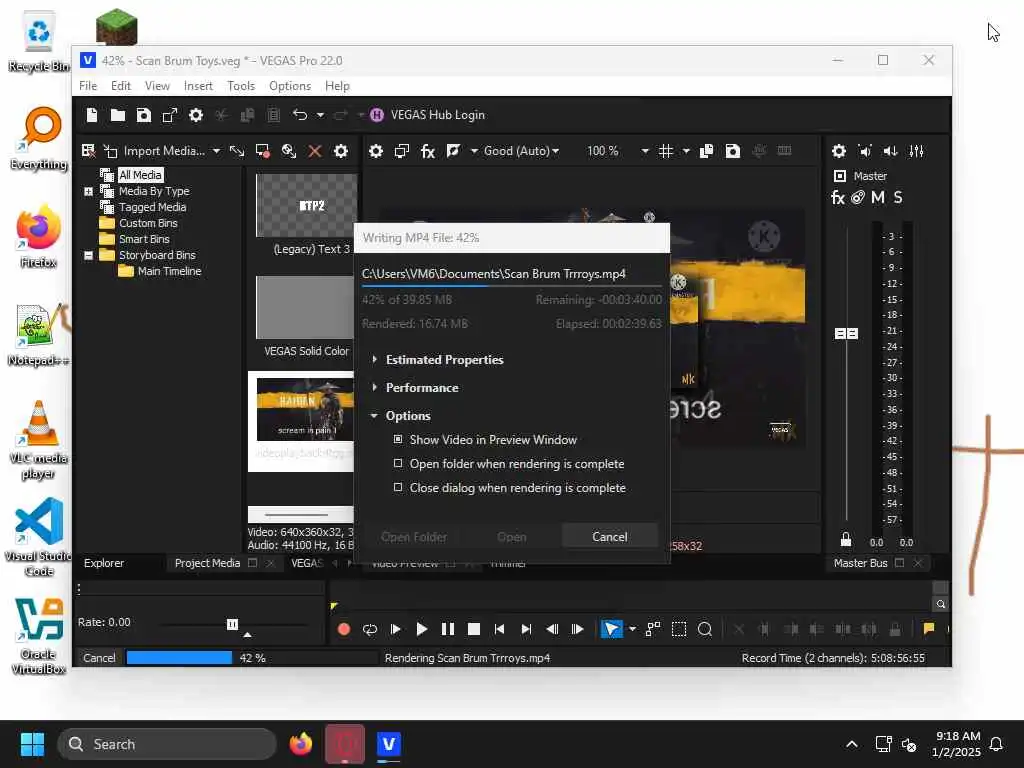The width and height of the screenshot is (1024, 768).
Task: Cancel the MP4 render dialog
Action: (x=609, y=536)
